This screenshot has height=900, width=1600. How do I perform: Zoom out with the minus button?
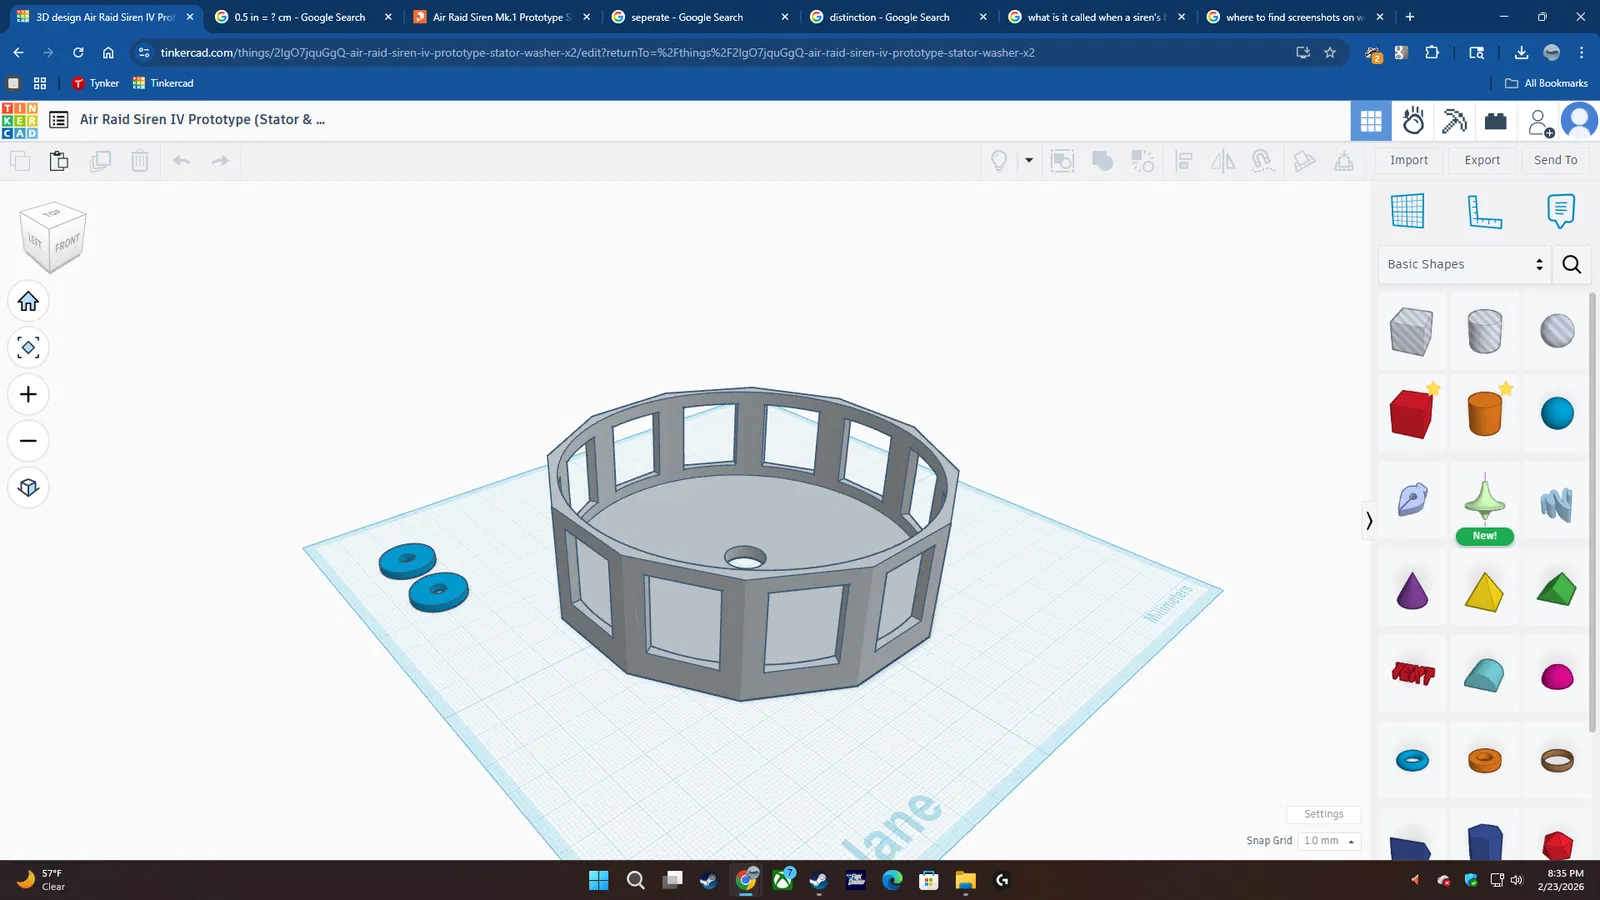[x=28, y=441]
